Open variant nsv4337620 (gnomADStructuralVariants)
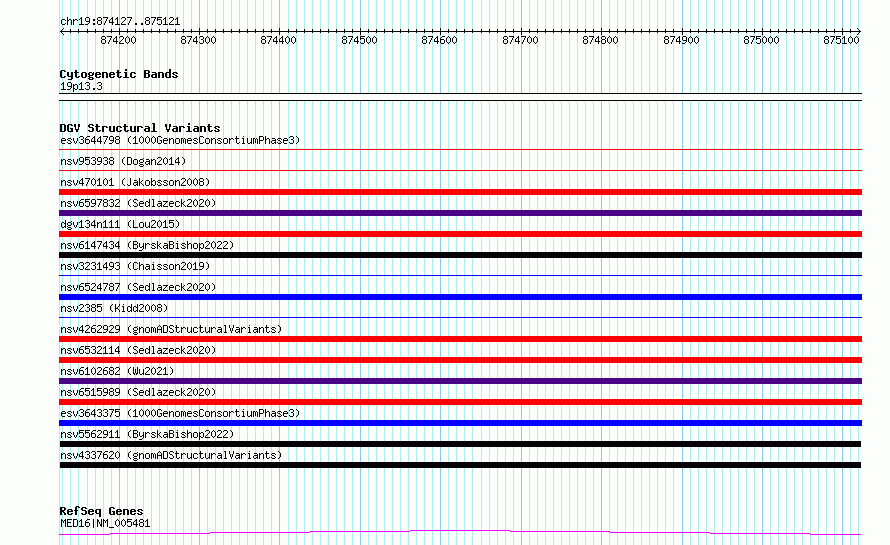 coord(171,455)
